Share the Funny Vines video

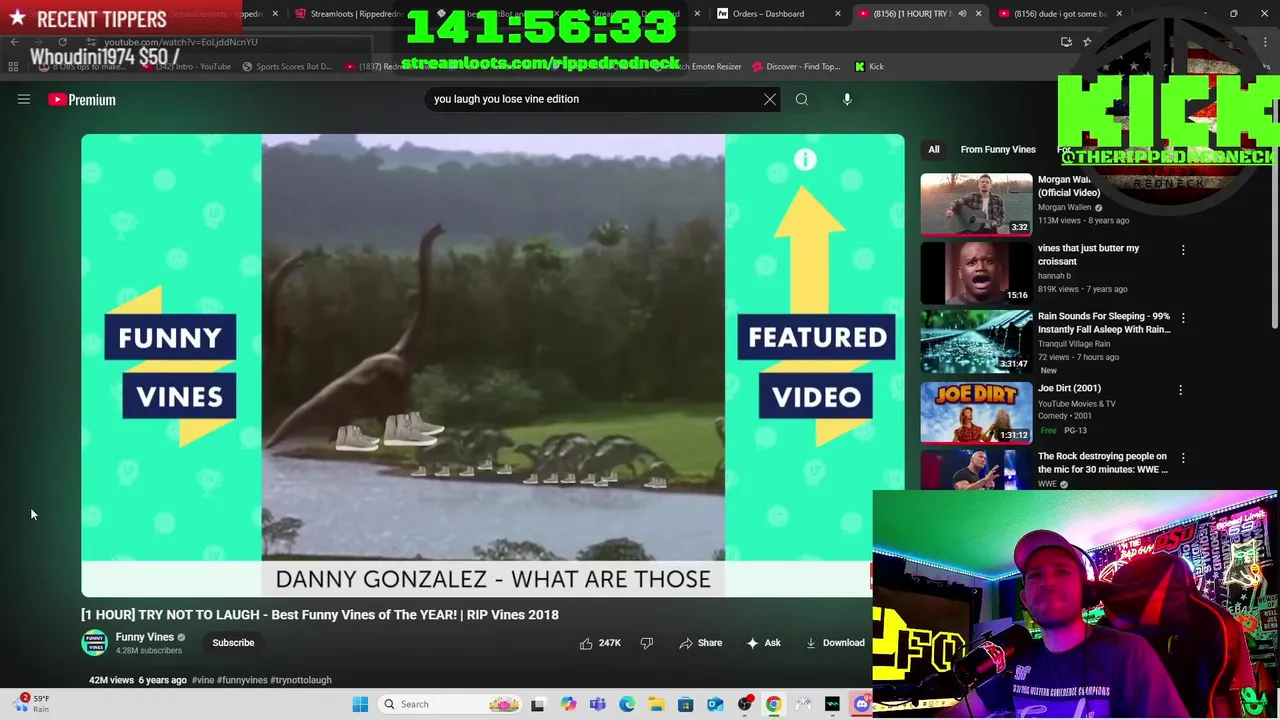700,643
